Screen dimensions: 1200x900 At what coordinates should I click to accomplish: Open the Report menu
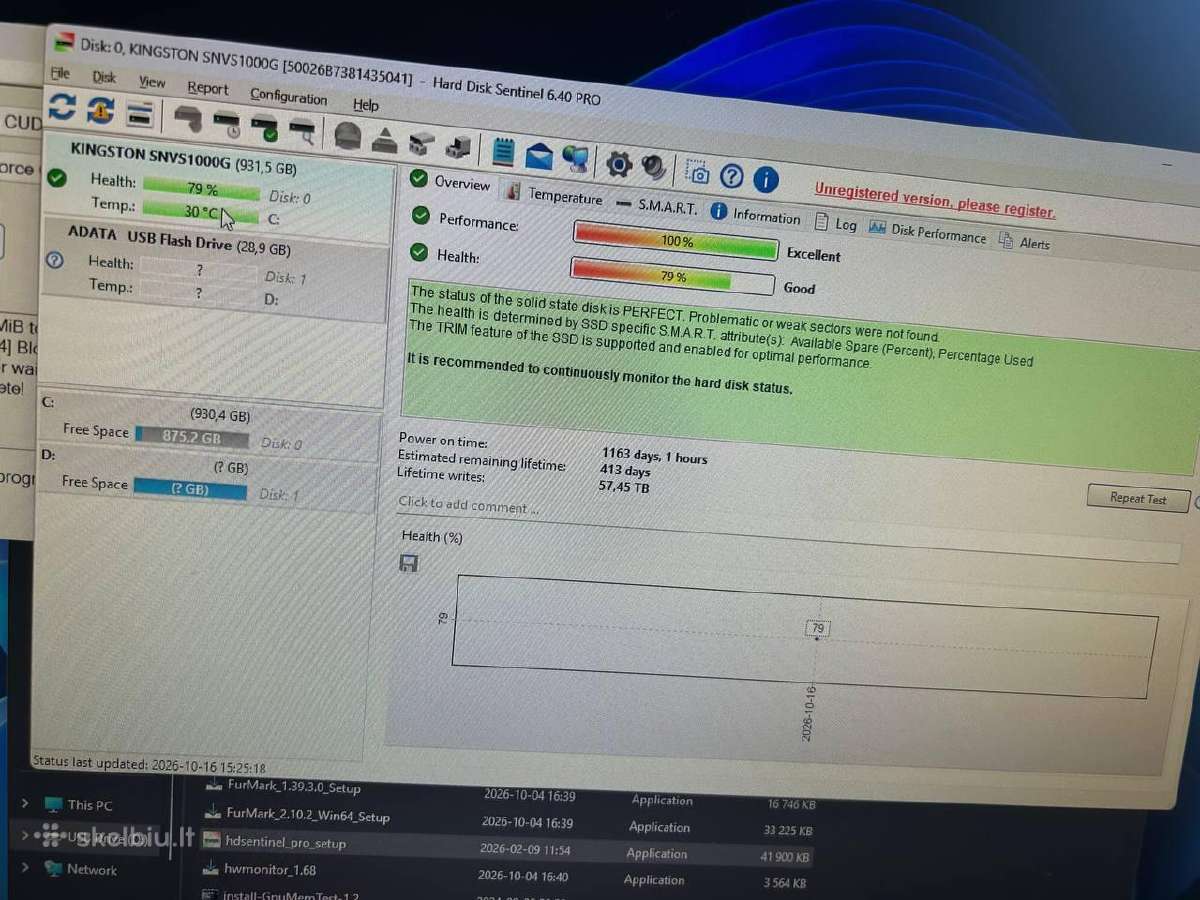207,88
